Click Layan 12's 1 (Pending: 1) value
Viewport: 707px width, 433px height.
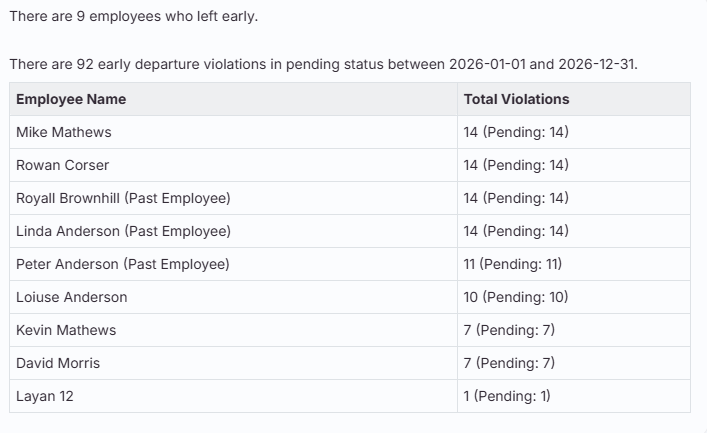click(x=507, y=396)
